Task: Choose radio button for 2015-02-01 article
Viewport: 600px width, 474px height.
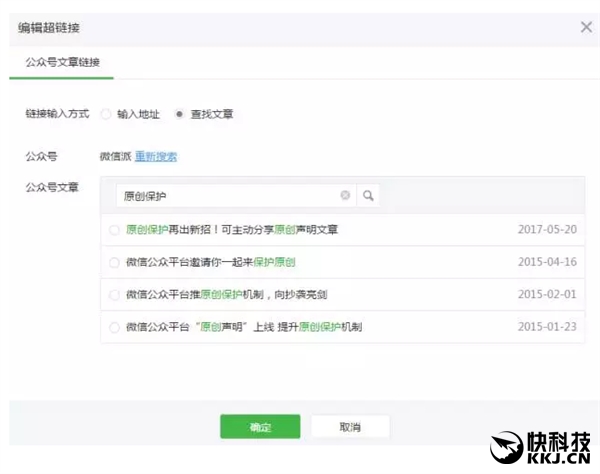Action: 115,295
